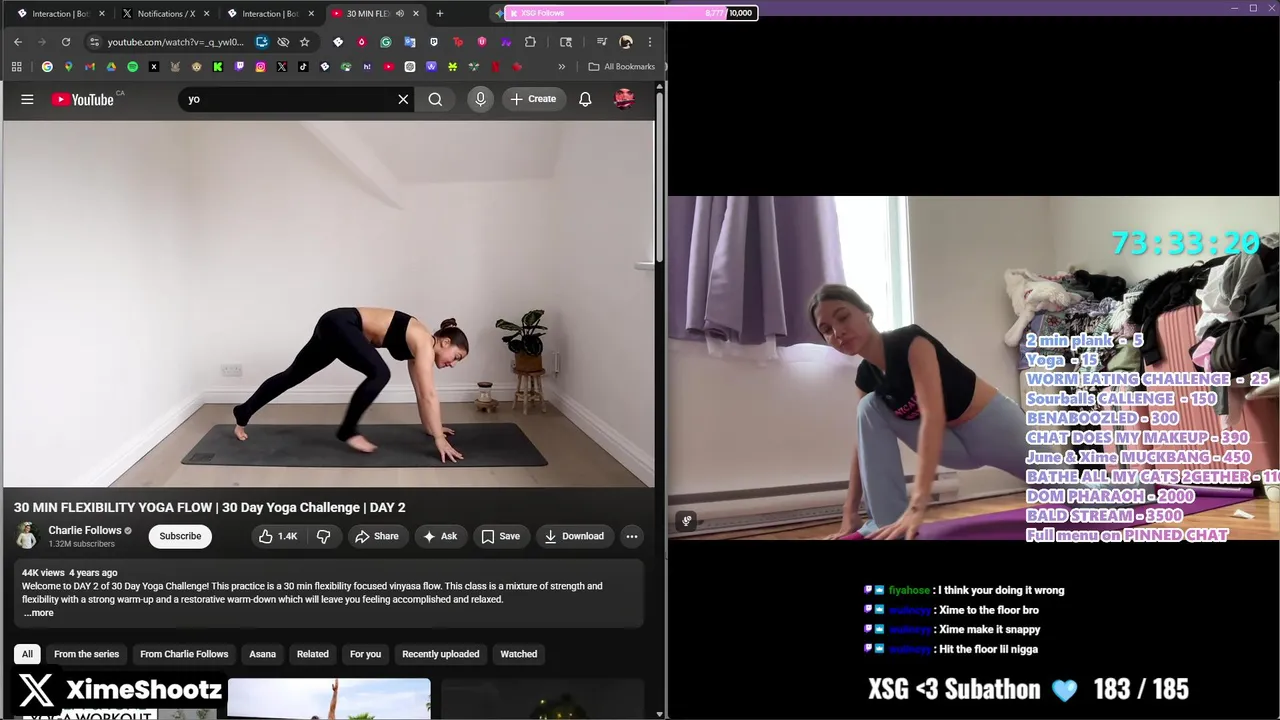Download the yoga video
The height and width of the screenshot is (720, 1280).
tap(574, 536)
